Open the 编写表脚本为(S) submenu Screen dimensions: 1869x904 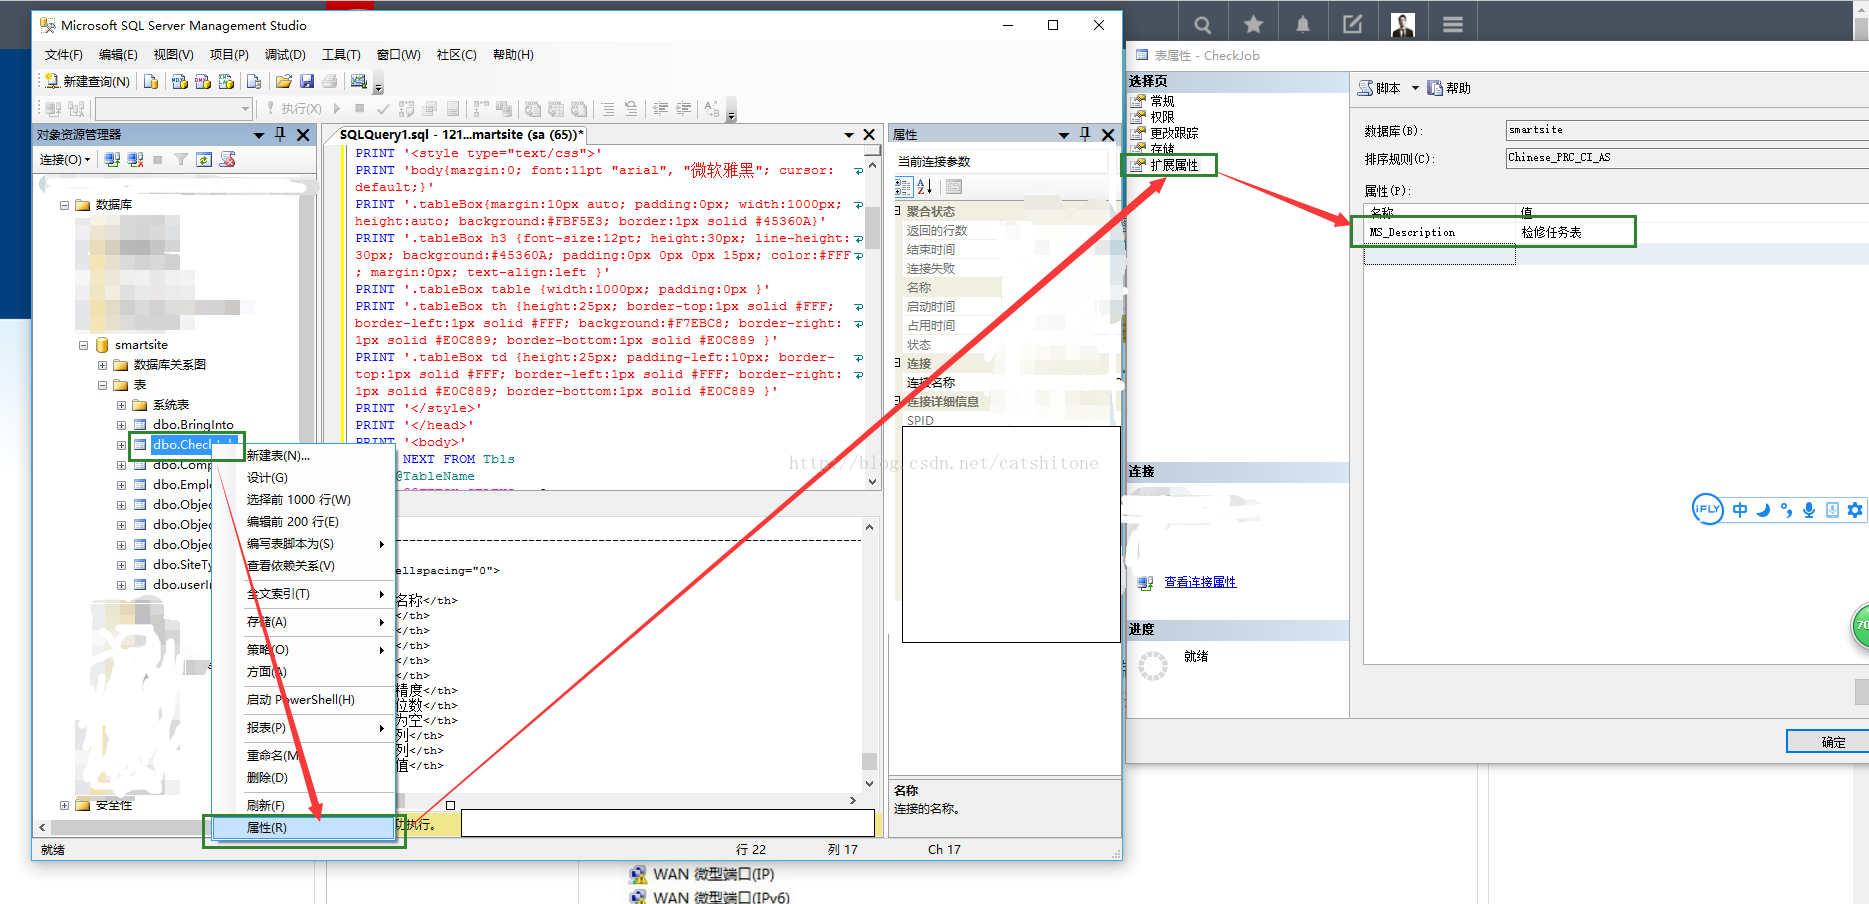click(x=304, y=544)
